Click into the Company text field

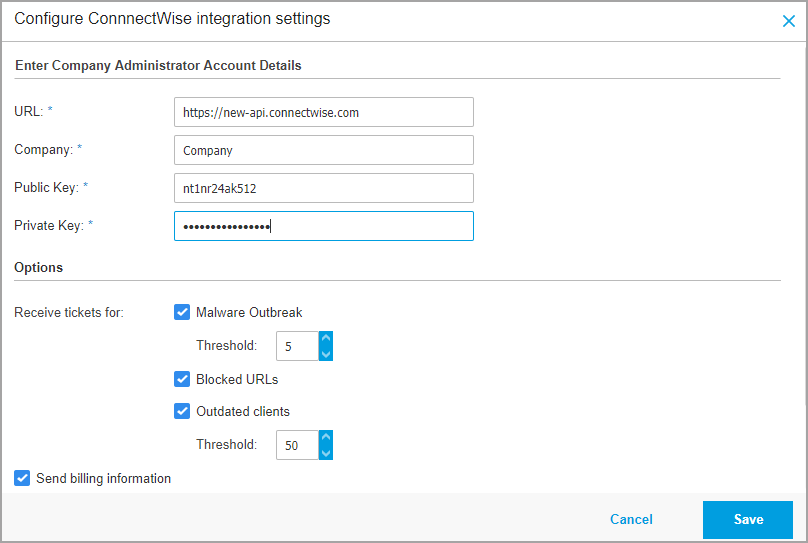[323, 150]
